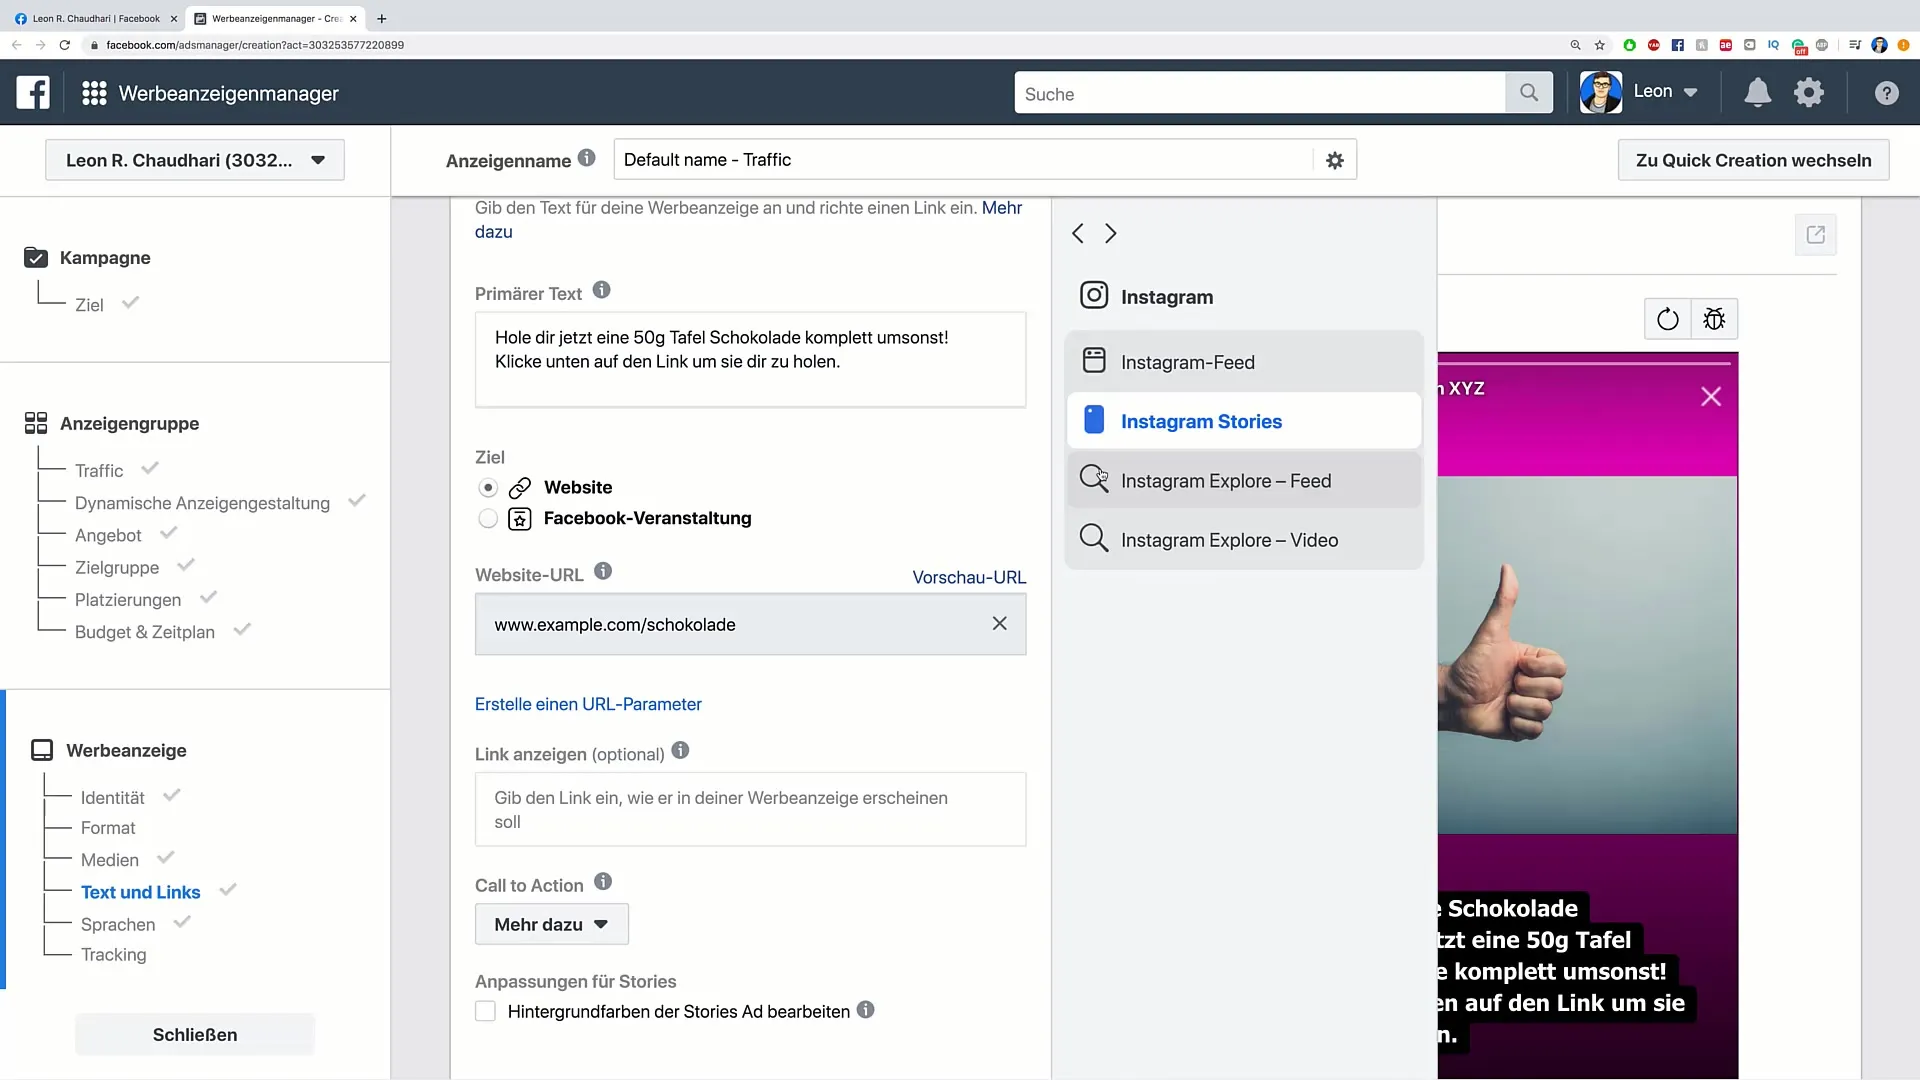The width and height of the screenshot is (1920, 1080).
Task: Select the Website radio option
Action: tap(488, 488)
